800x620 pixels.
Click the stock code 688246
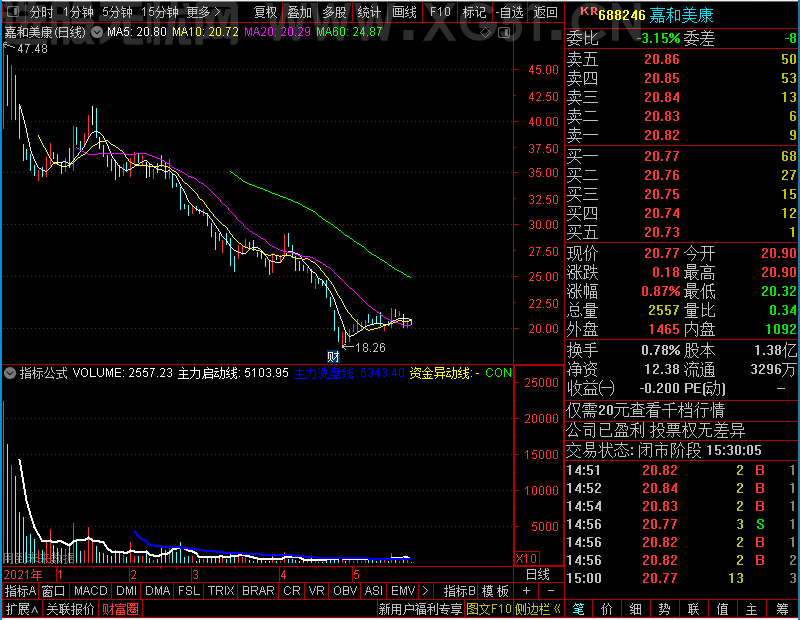(622, 16)
